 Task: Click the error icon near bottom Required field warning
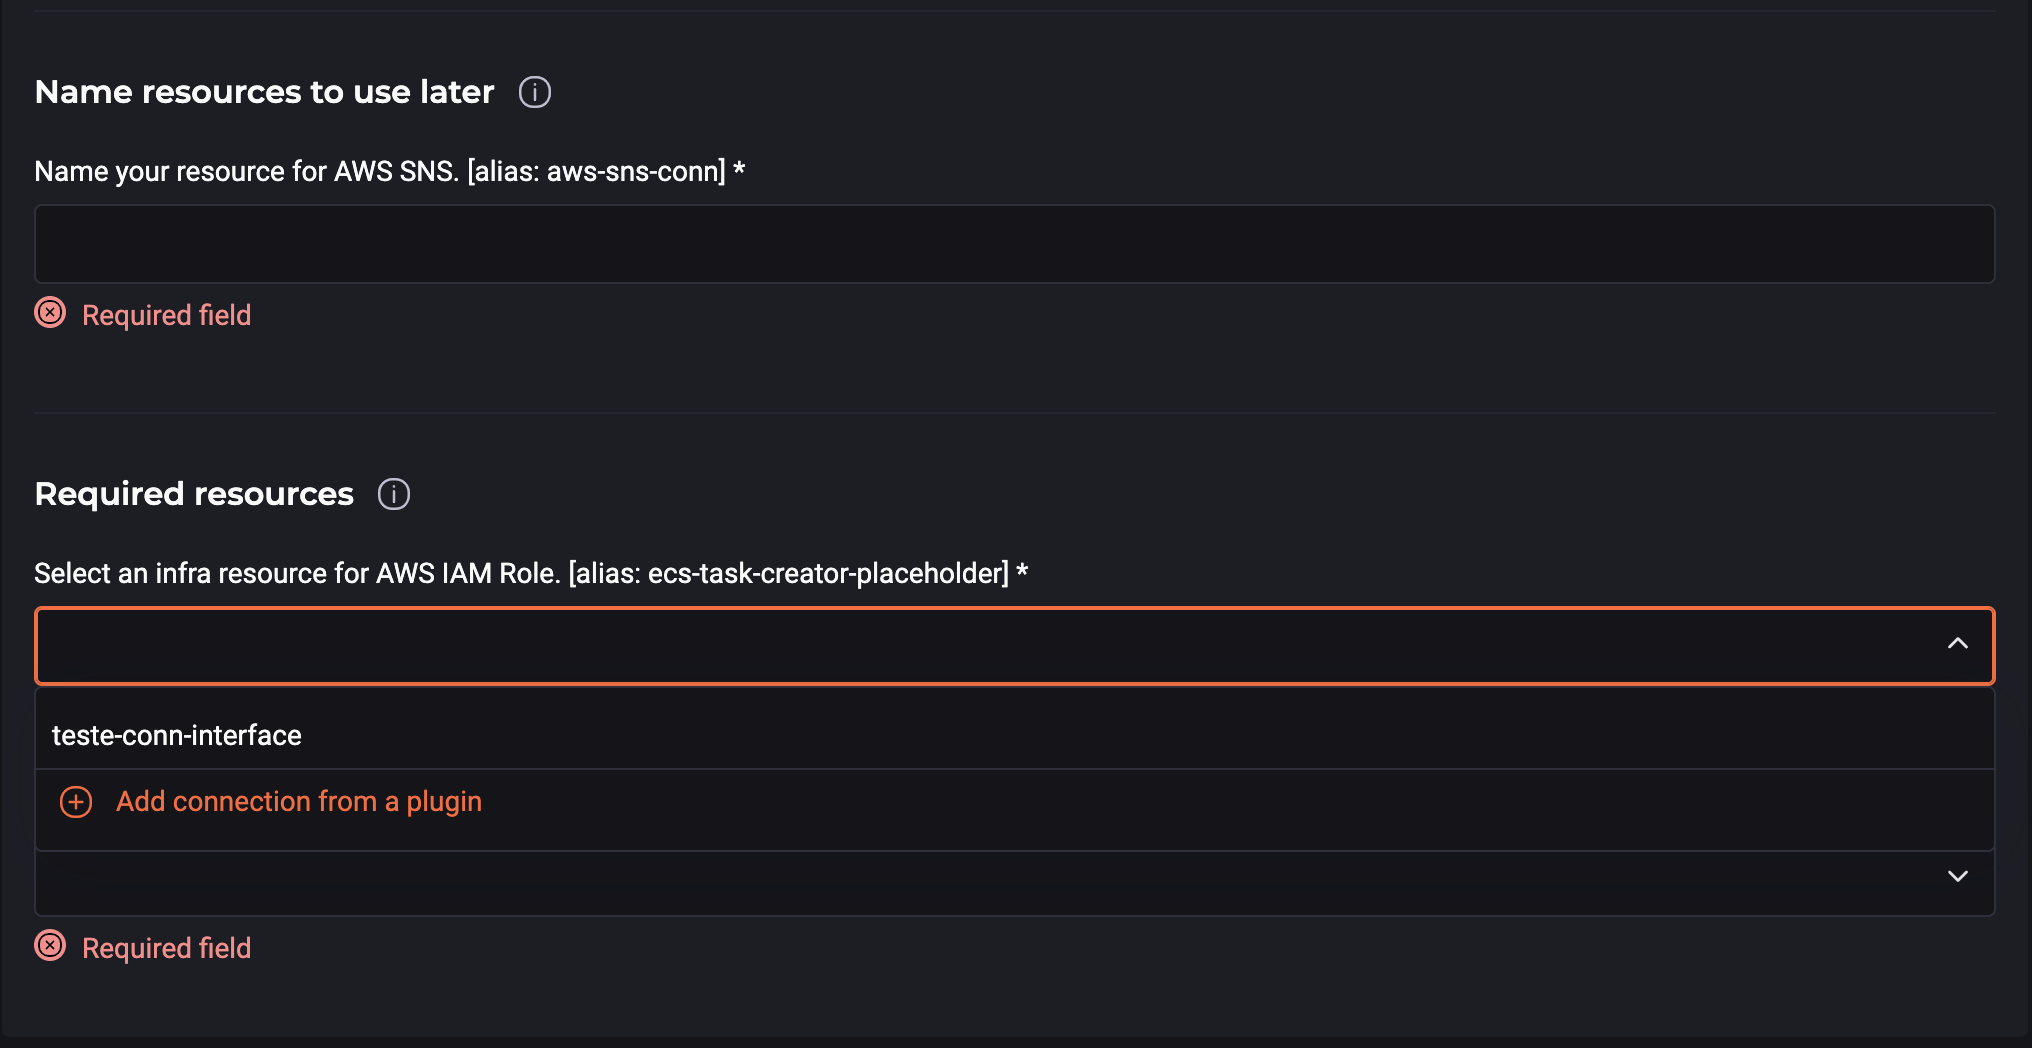pyautogui.click(x=49, y=946)
